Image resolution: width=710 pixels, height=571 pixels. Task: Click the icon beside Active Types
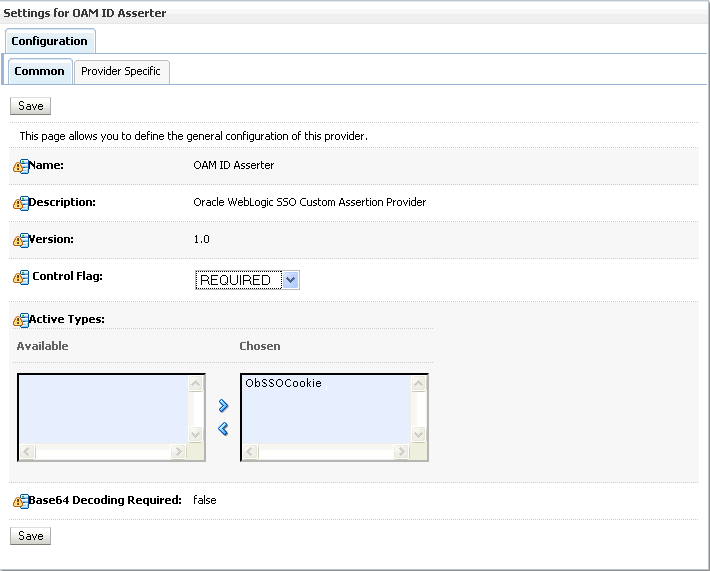pos(20,321)
